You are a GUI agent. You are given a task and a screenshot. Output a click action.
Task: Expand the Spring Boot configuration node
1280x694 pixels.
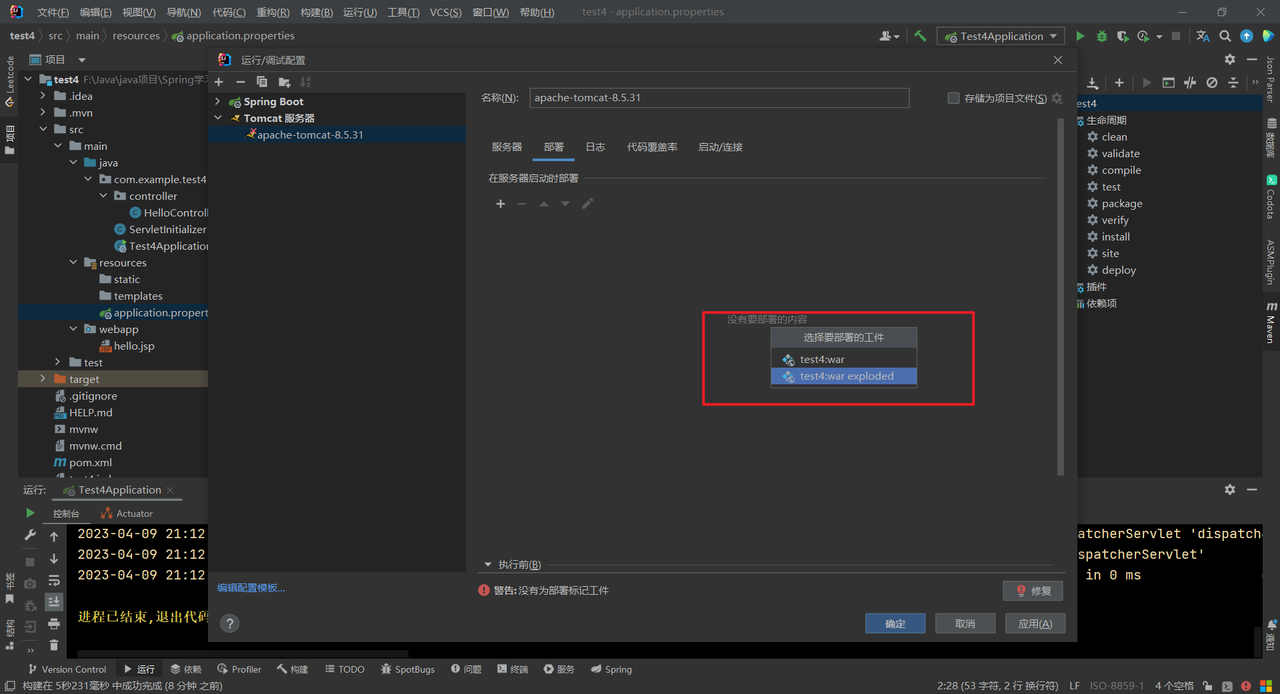click(219, 102)
